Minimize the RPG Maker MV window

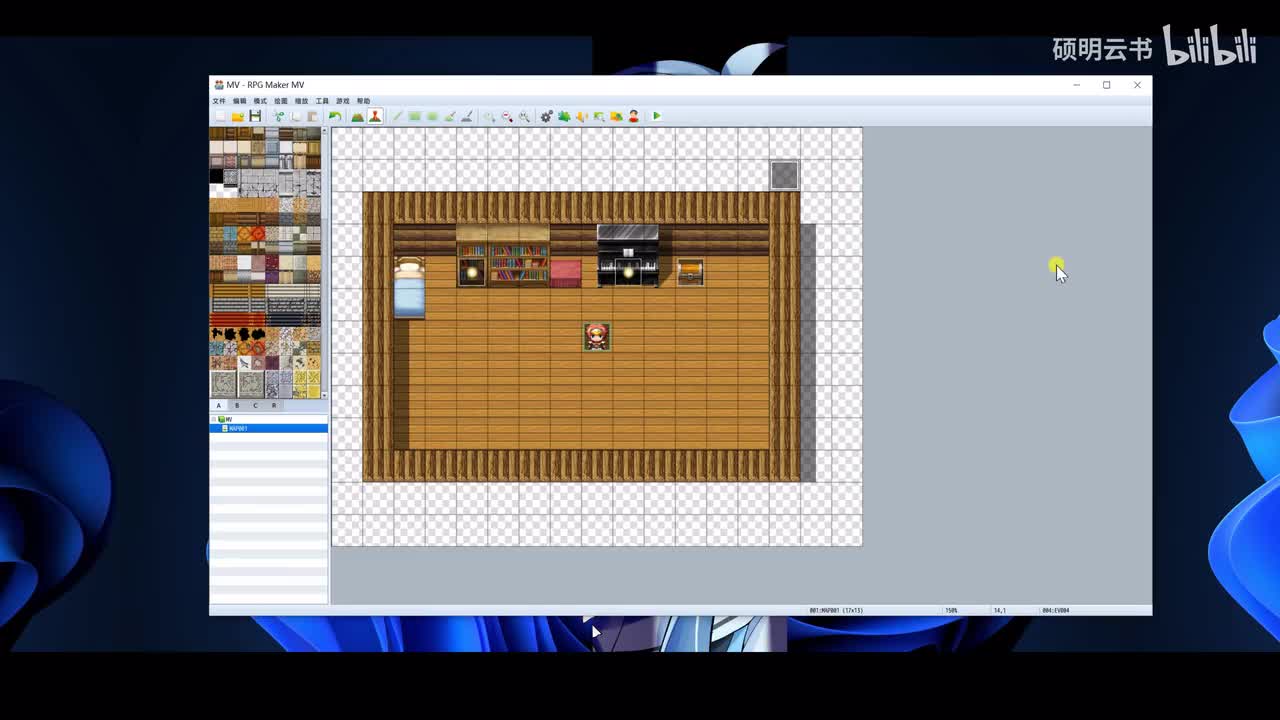pyautogui.click(x=1076, y=85)
